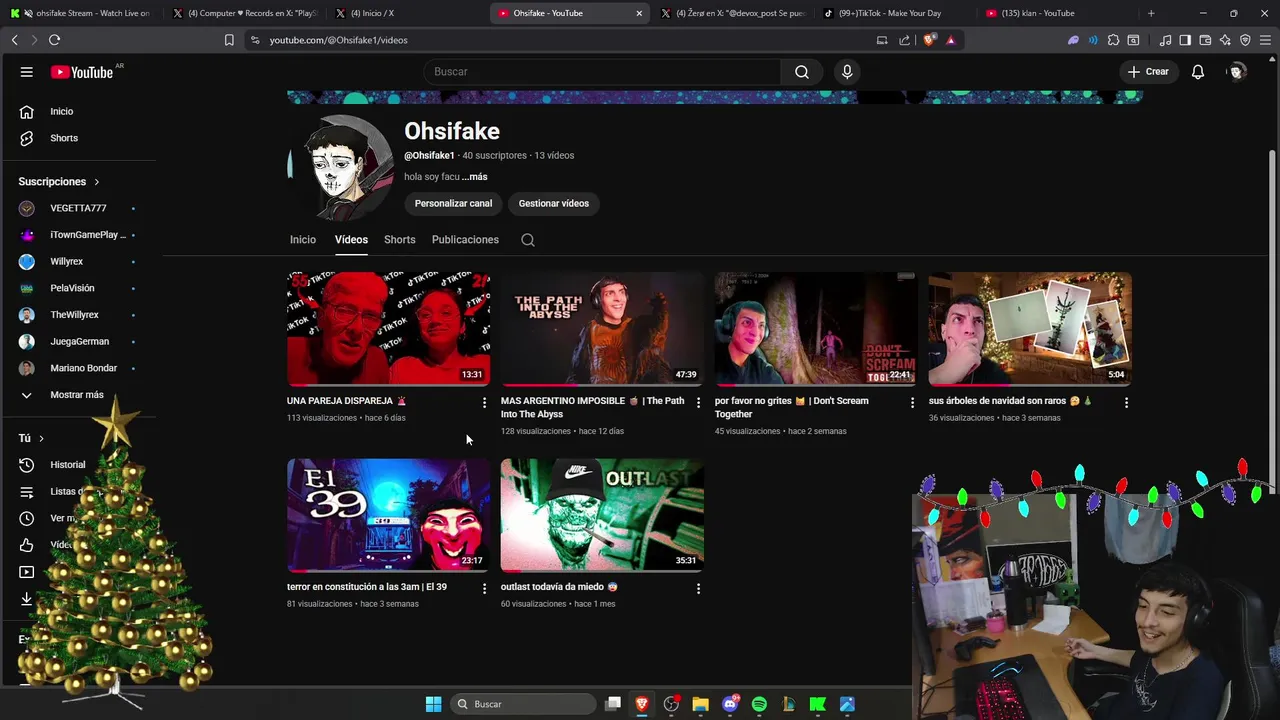Click share icon in address bar
This screenshot has height=720, width=1280.
coord(905,40)
